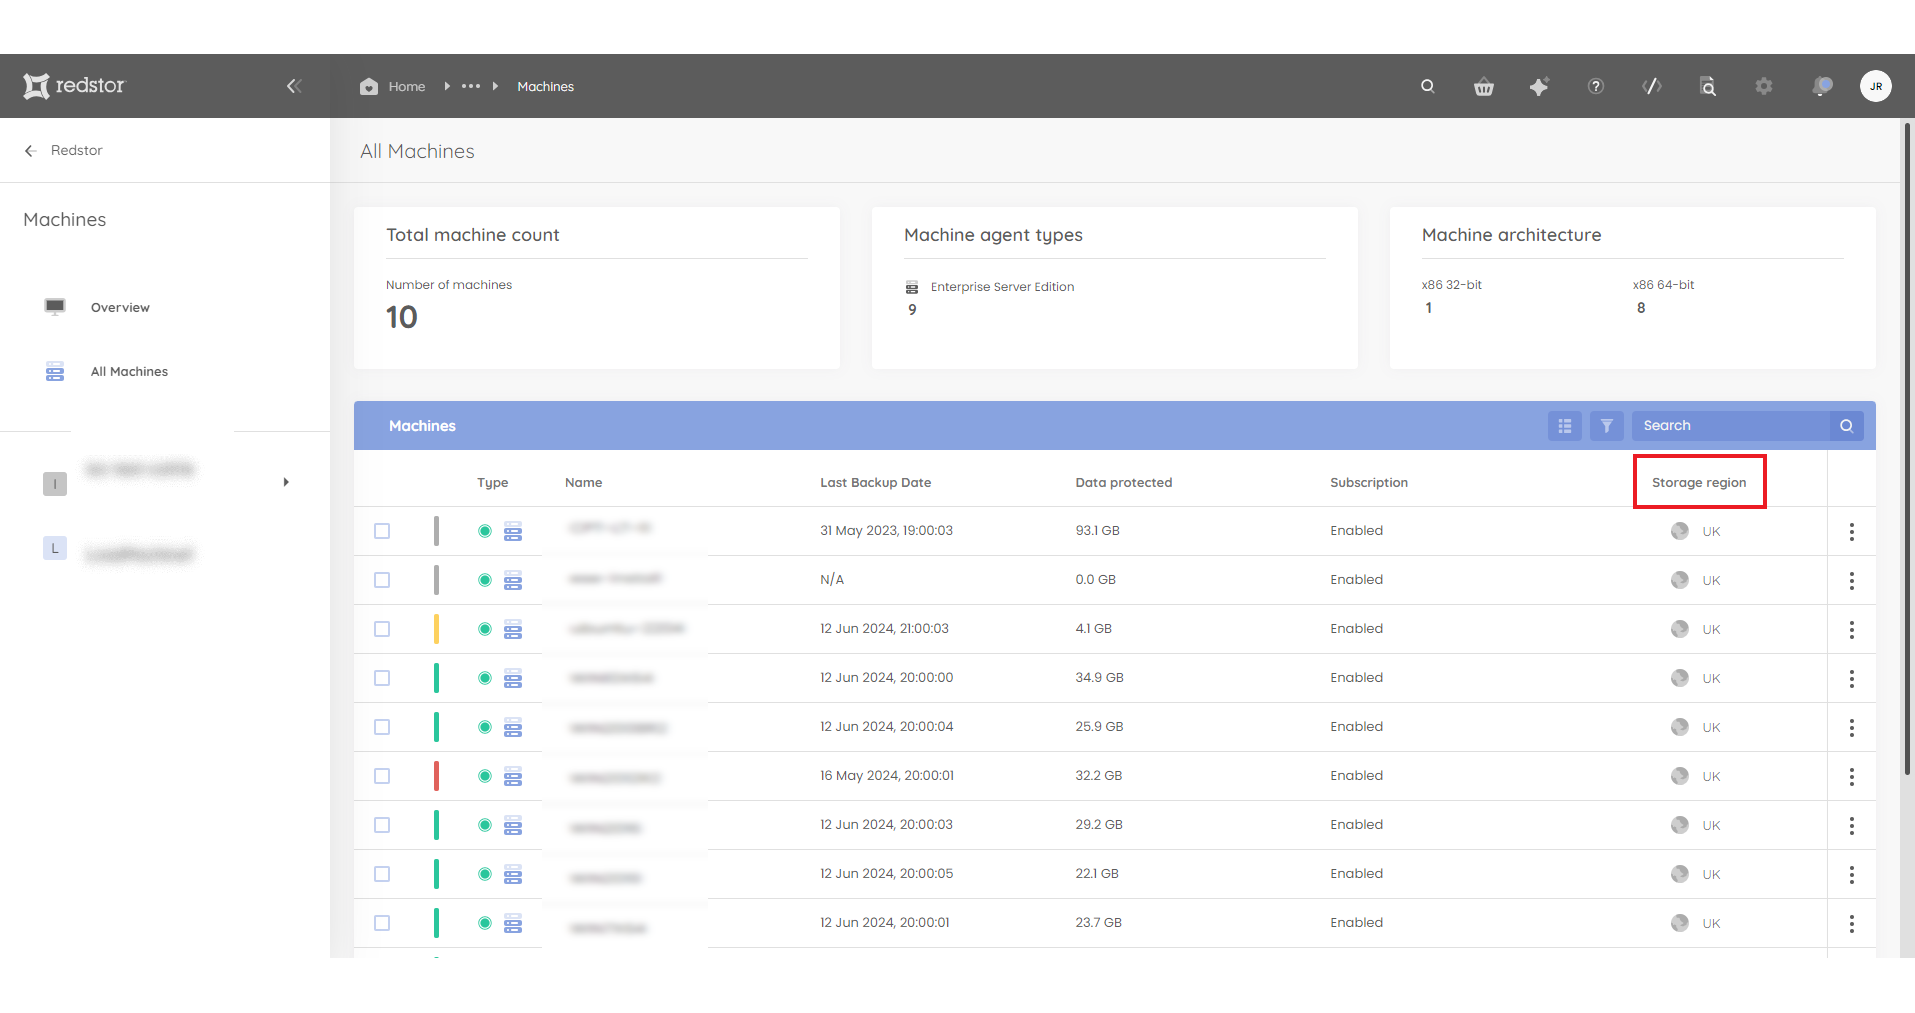Click the code slash icon
This screenshot has width=1915, height=1013.
tap(1652, 87)
